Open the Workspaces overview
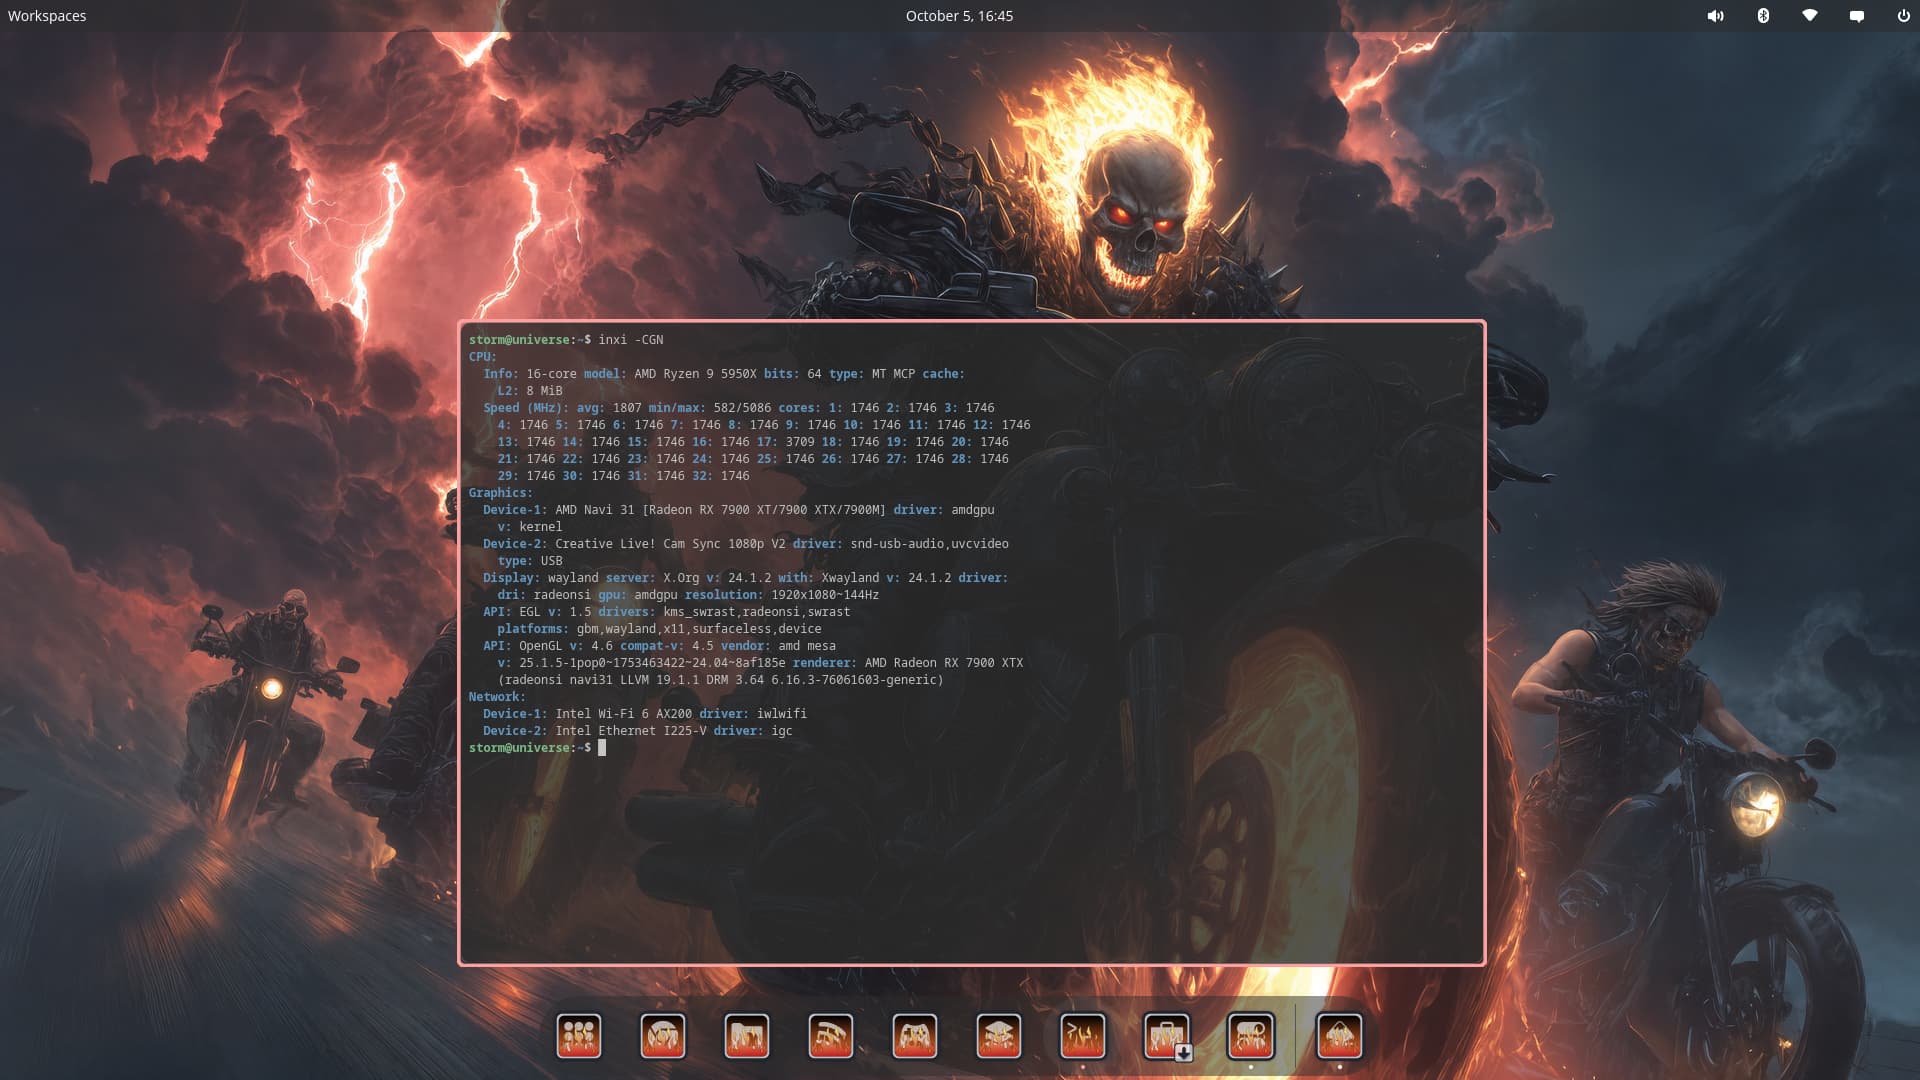The width and height of the screenshot is (1920, 1080). [47, 16]
